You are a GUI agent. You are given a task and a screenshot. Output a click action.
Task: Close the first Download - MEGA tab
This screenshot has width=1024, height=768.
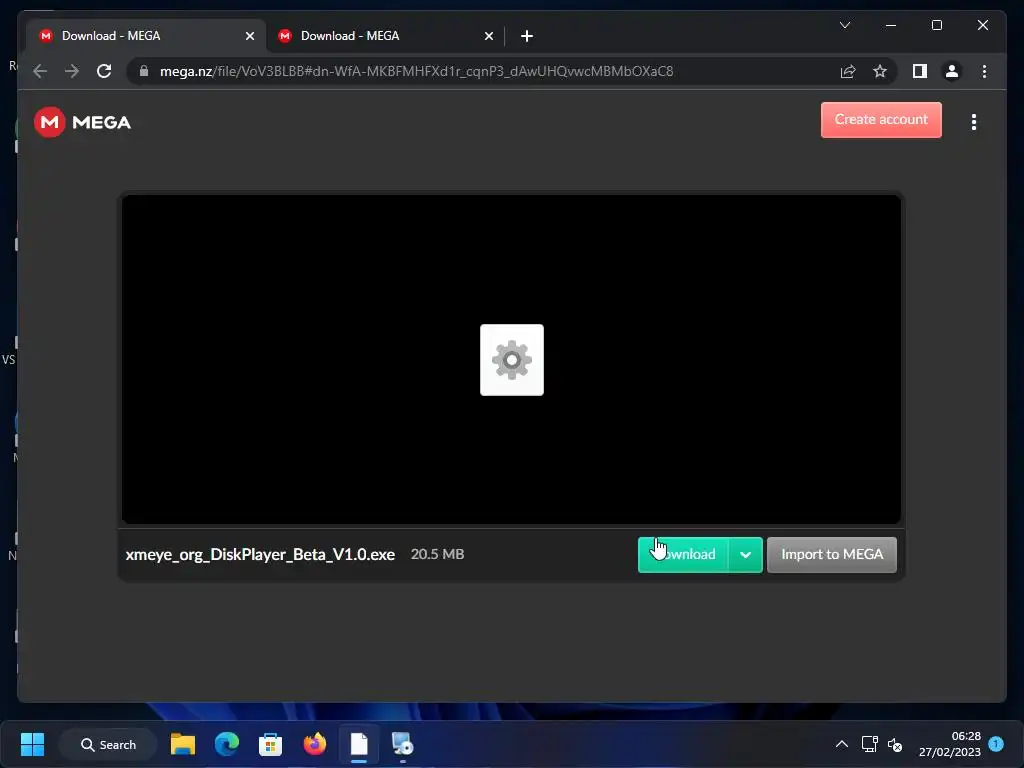249,36
